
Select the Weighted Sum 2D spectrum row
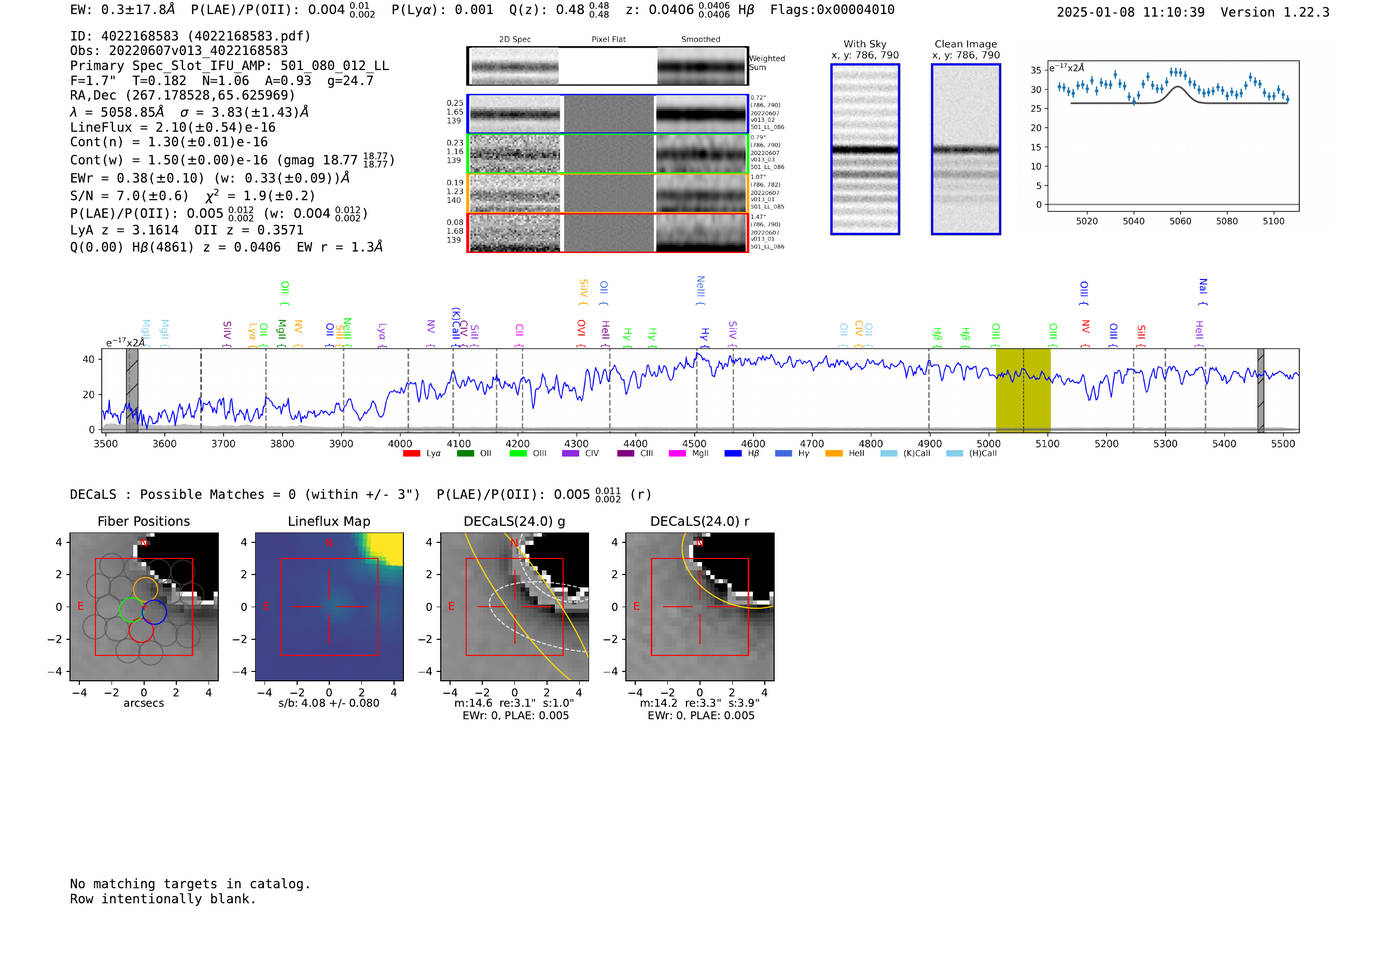pos(608,66)
